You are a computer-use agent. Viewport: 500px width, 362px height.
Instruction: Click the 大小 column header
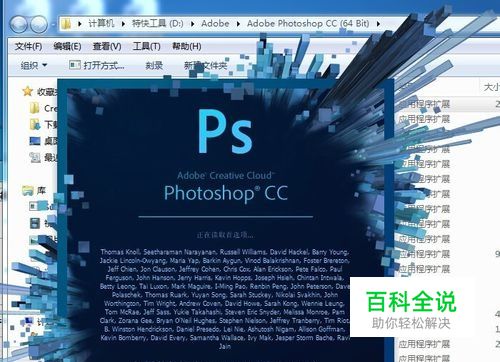(x=491, y=87)
